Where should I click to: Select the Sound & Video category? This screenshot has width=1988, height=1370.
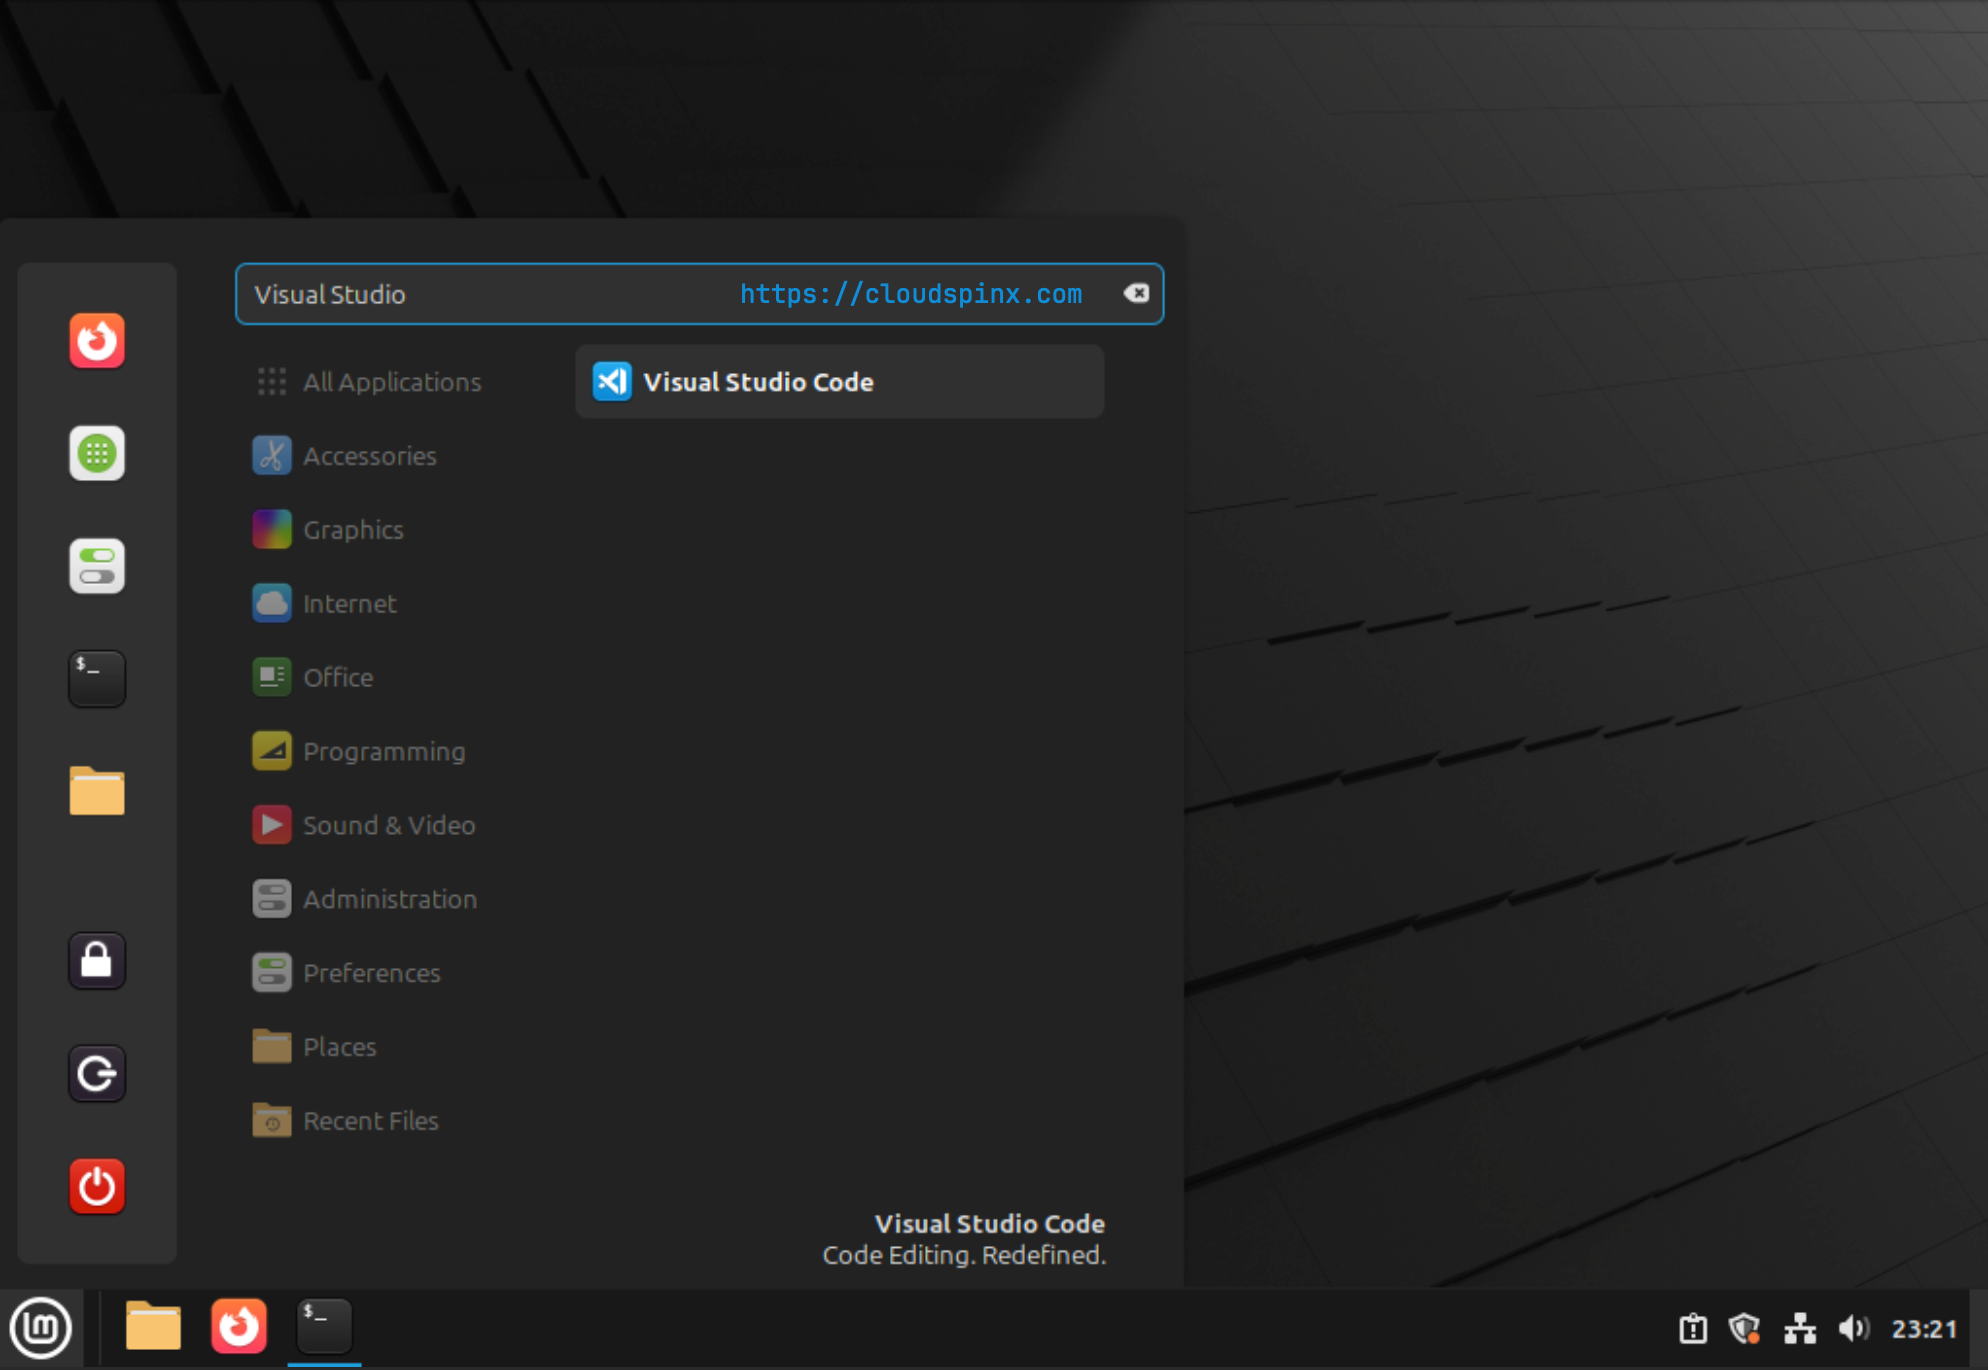tap(389, 824)
